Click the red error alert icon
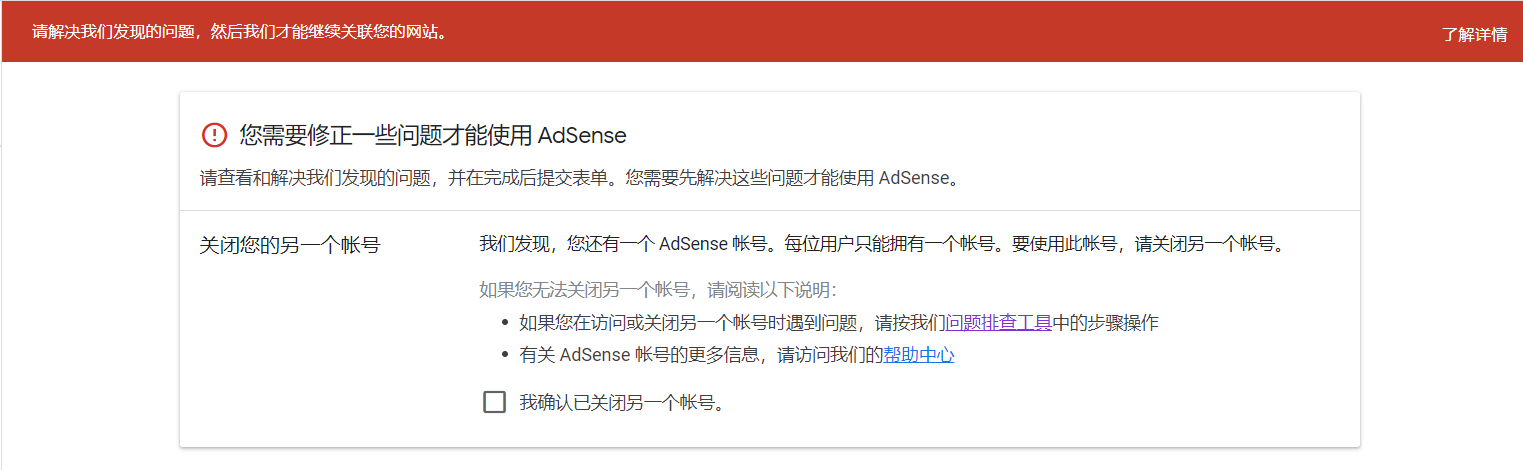 pyautogui.click(x=214, y=135)
